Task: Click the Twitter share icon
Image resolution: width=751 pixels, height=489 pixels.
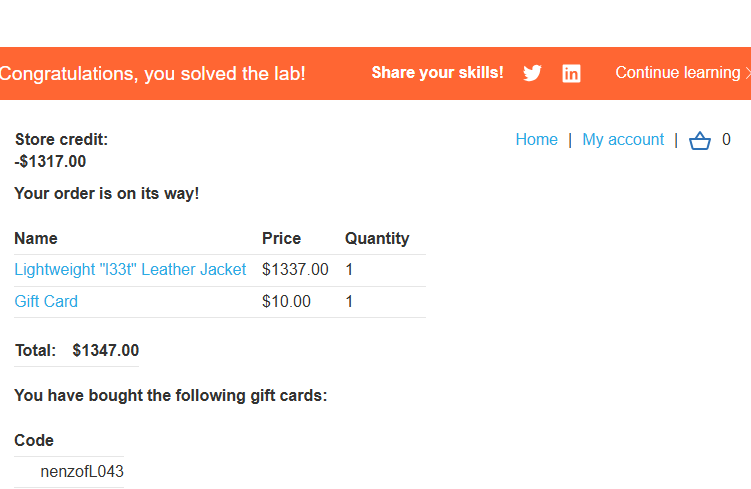Action: [532, 73]
